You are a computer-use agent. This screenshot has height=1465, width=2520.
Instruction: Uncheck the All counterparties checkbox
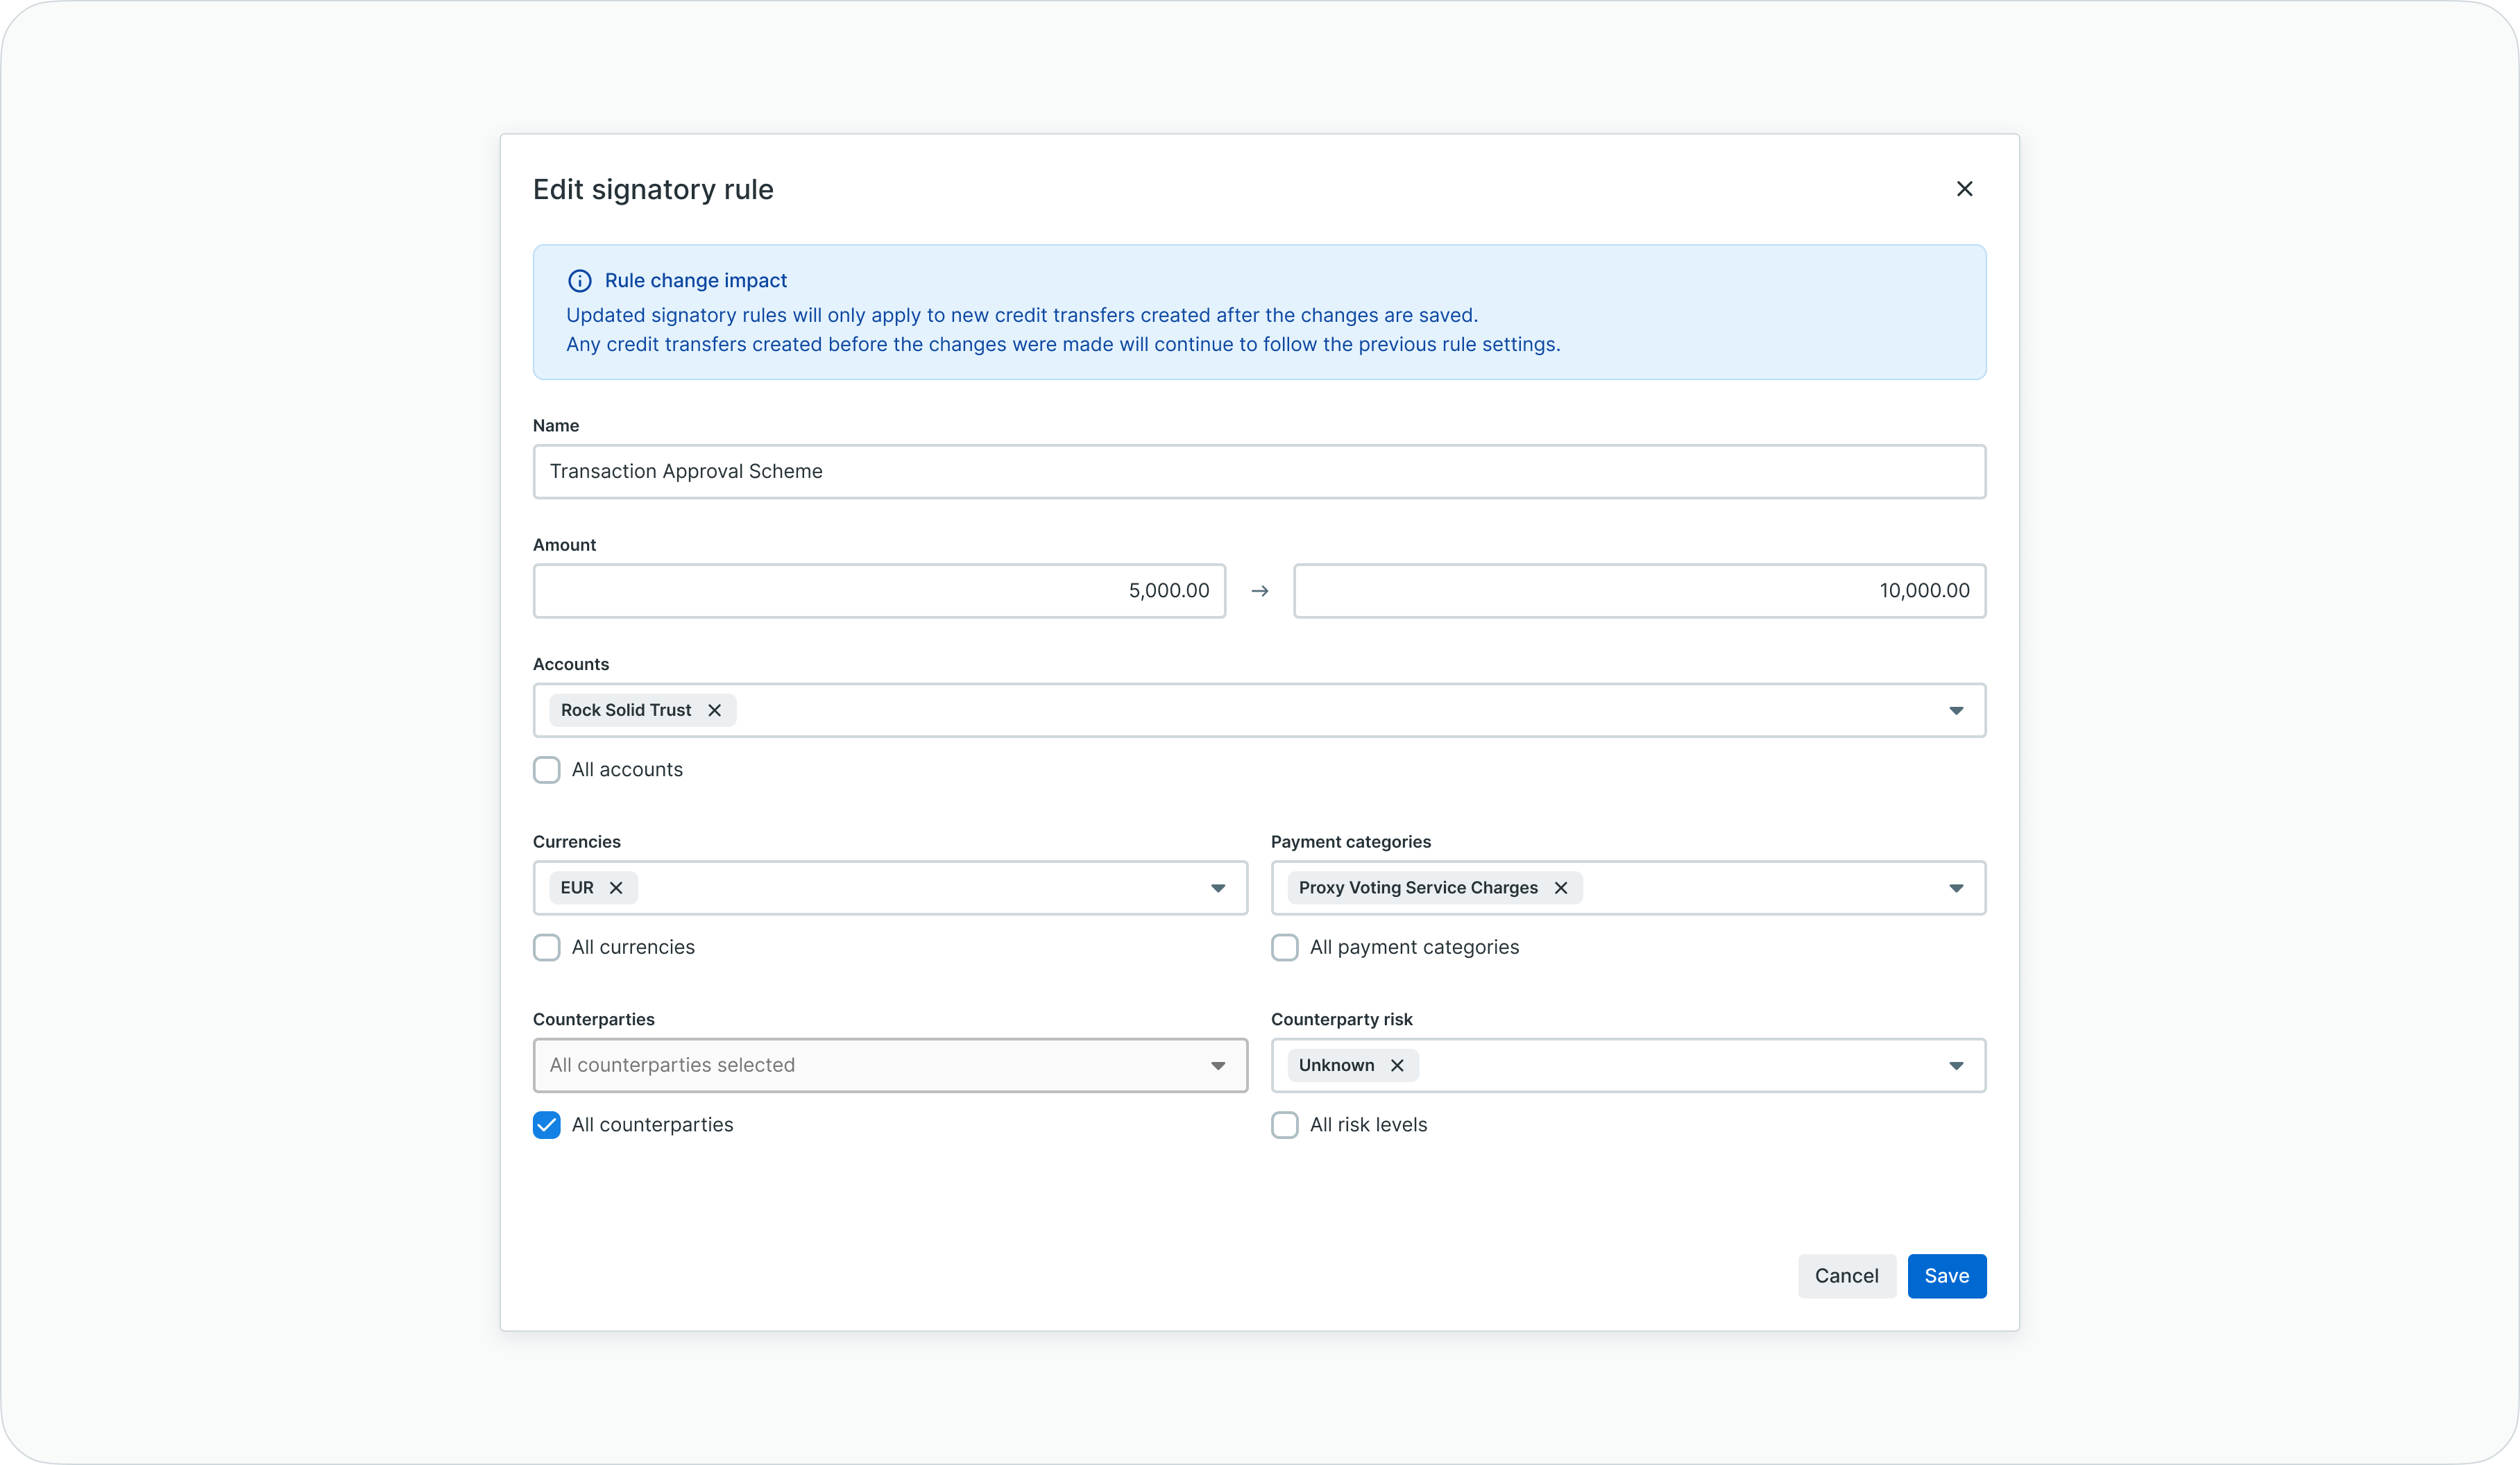pyautogui.click(x=547, y=1125)
